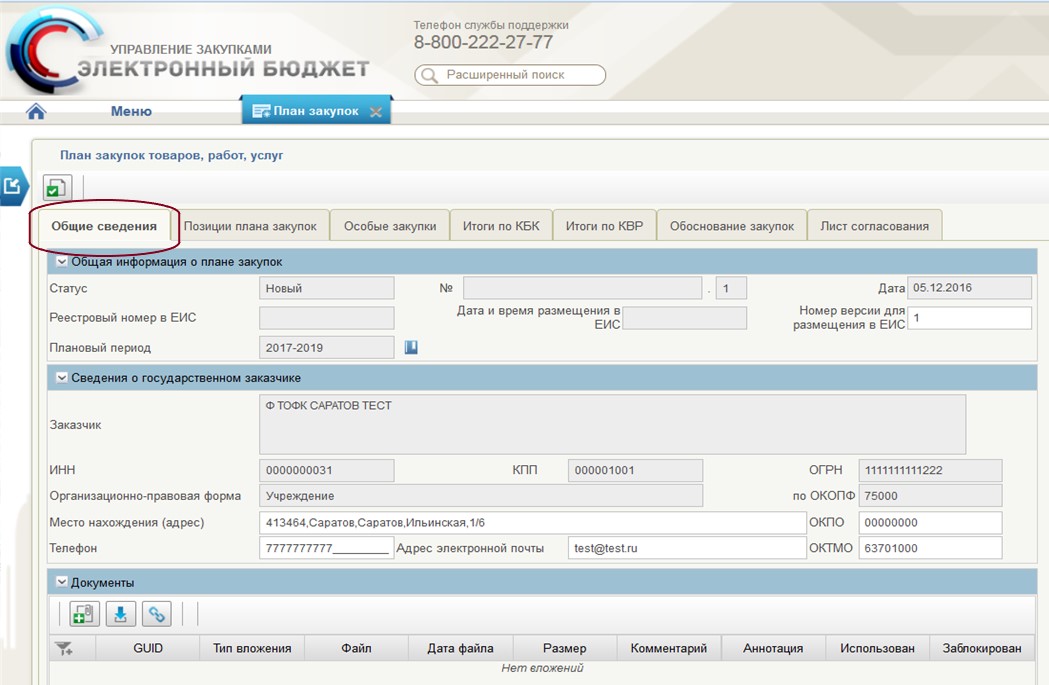Click the blue icon next to Плановый период
Screen dimensions: 1049x685
click(x=411, y=347)
